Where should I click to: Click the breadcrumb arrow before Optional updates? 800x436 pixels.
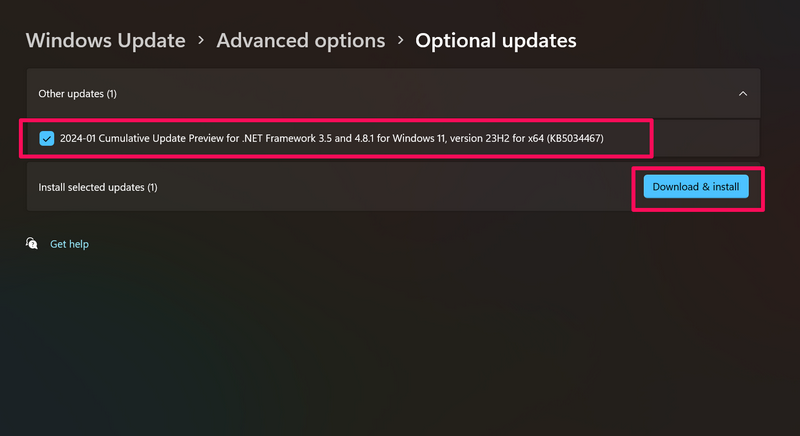click(x=400, y=41)
